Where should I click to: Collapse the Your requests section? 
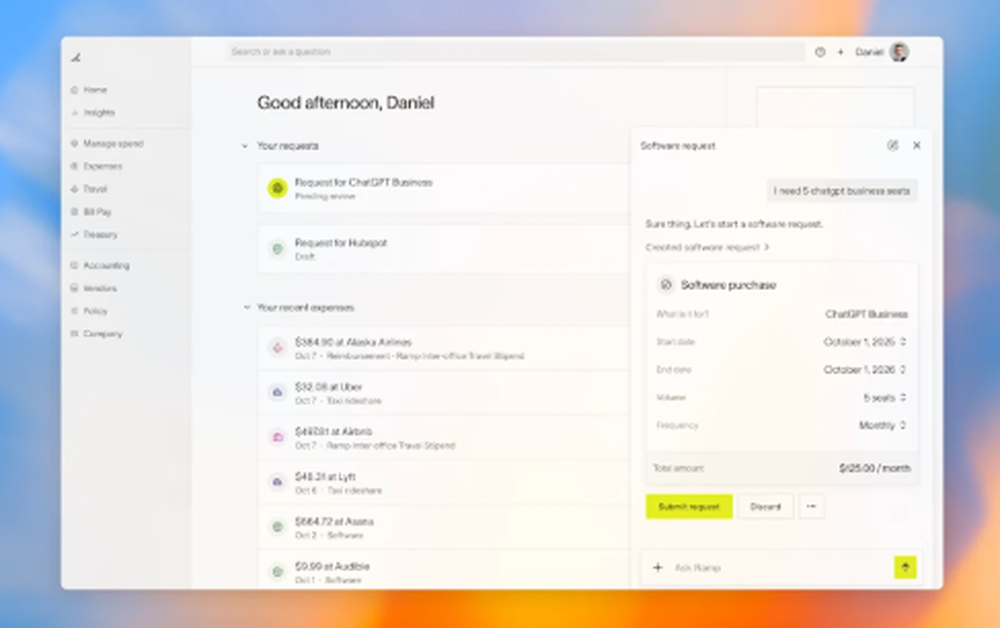(x=246, y=145)
